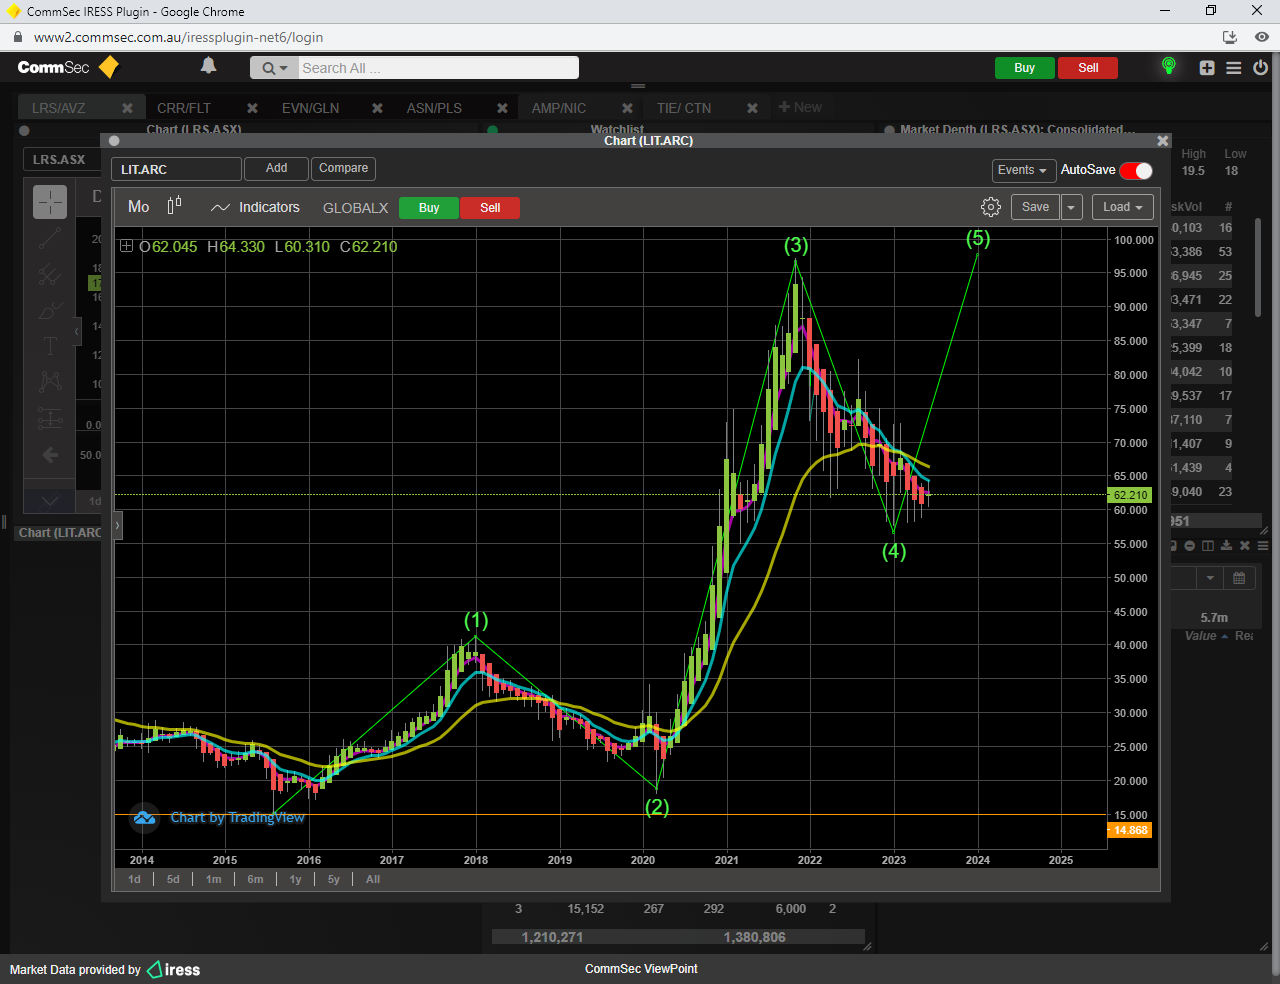
Task: Select the 6m time range
Action: pyautogui.click(x=255, y=879)
